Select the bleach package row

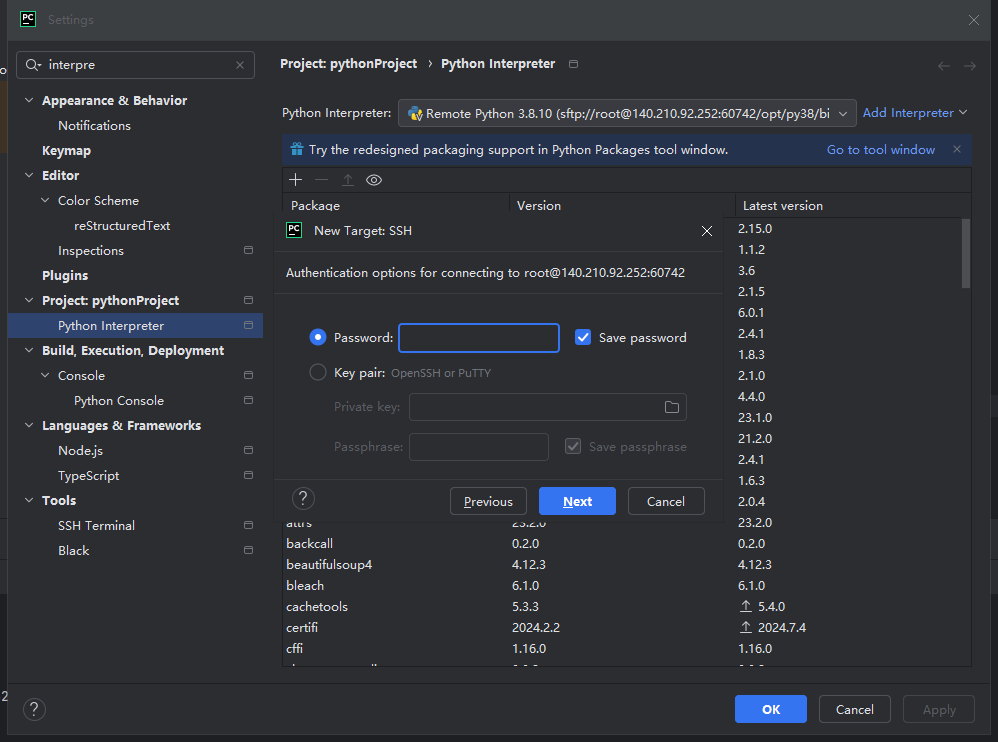click(x=627, y=585)
